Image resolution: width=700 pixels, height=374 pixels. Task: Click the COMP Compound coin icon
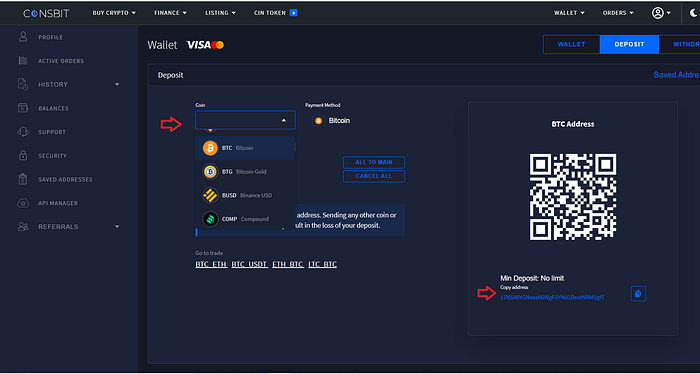pos(210,219)
